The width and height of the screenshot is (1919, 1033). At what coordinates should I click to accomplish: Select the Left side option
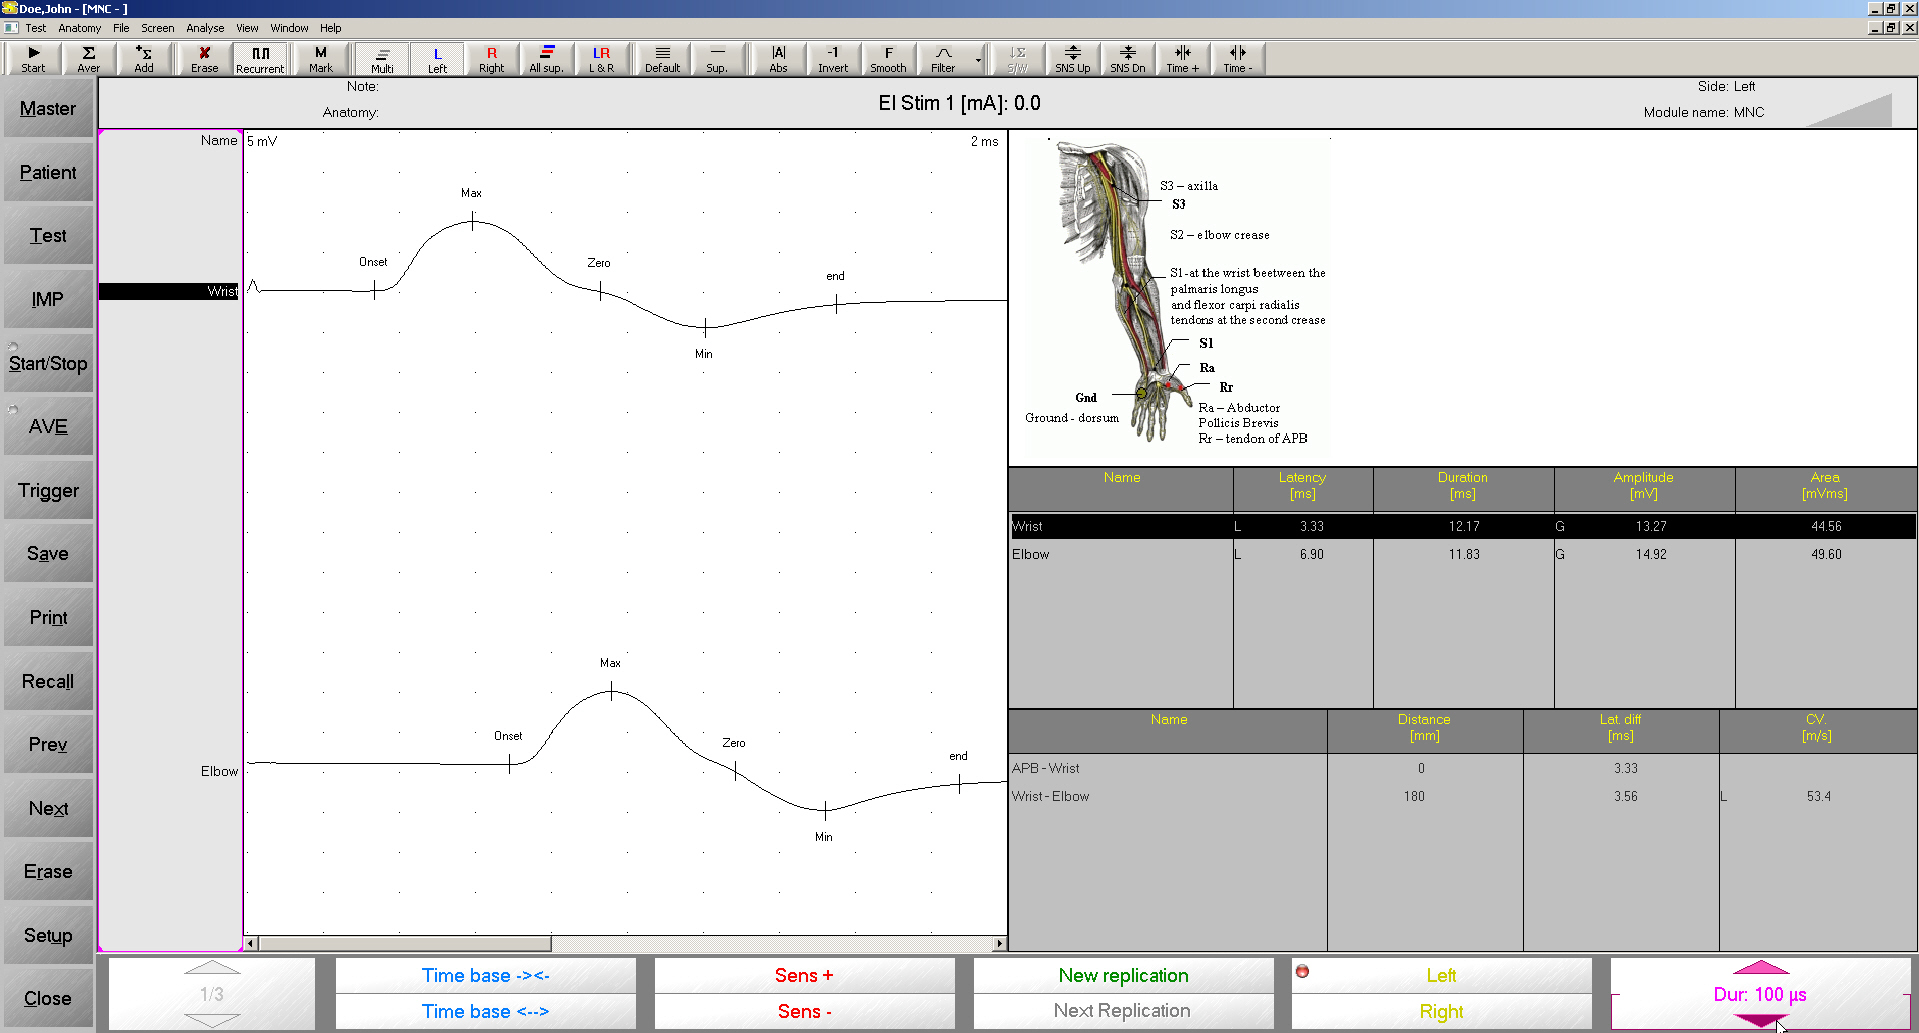point(1440,975)
